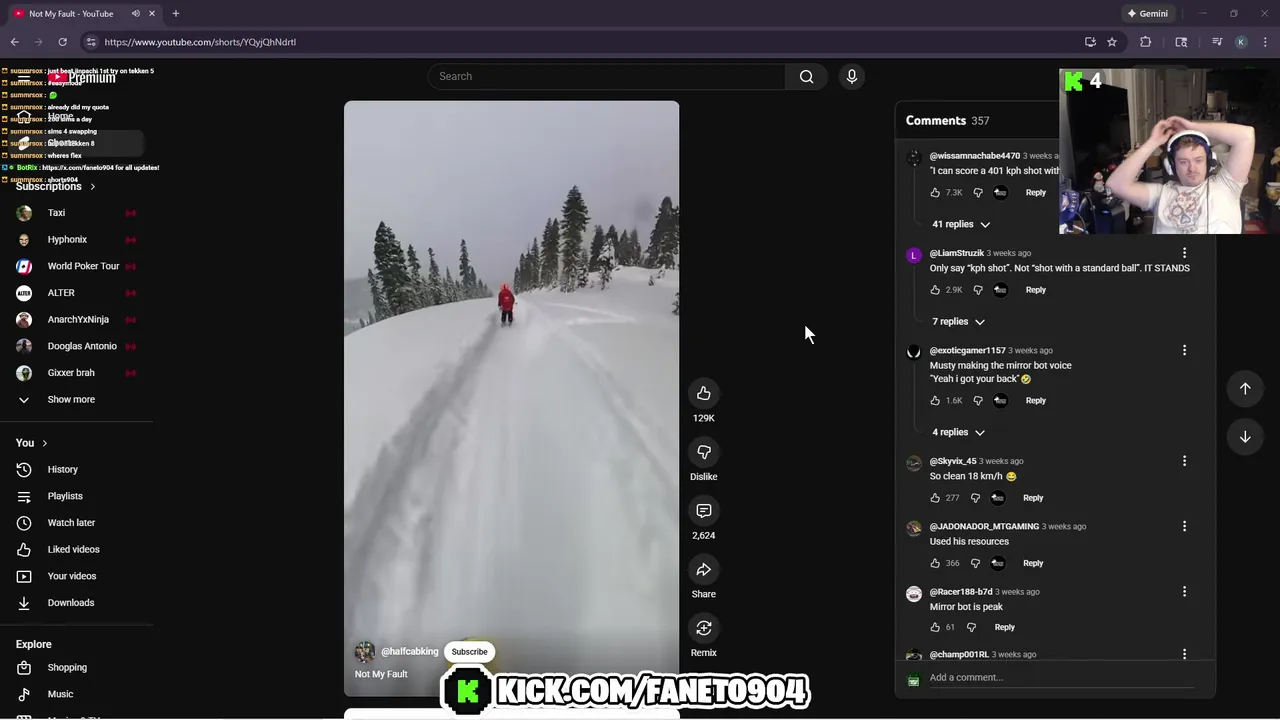Viewport: 1280px width, 720px height.
Task: Expand 4 replies under exoticgamer1157 comment
Action: coord(958,432)
